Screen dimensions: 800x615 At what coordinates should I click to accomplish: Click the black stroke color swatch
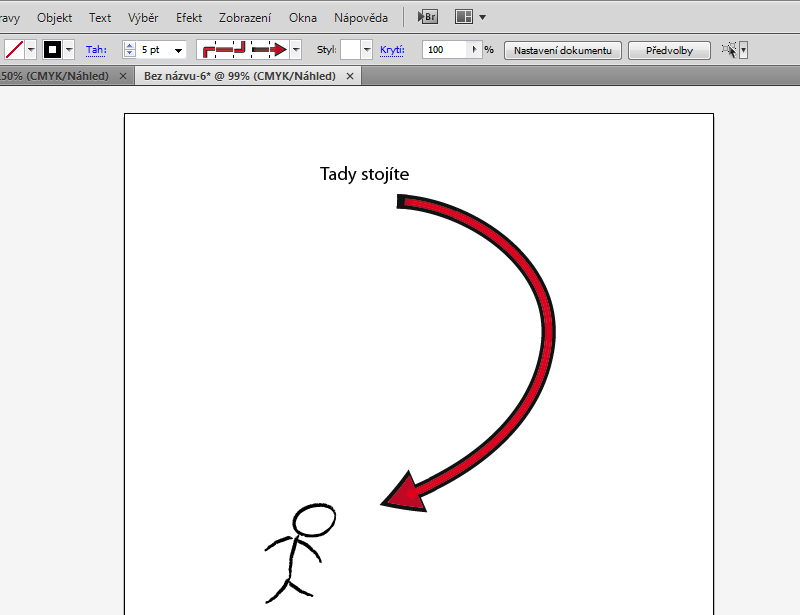[x=52, y=49]
